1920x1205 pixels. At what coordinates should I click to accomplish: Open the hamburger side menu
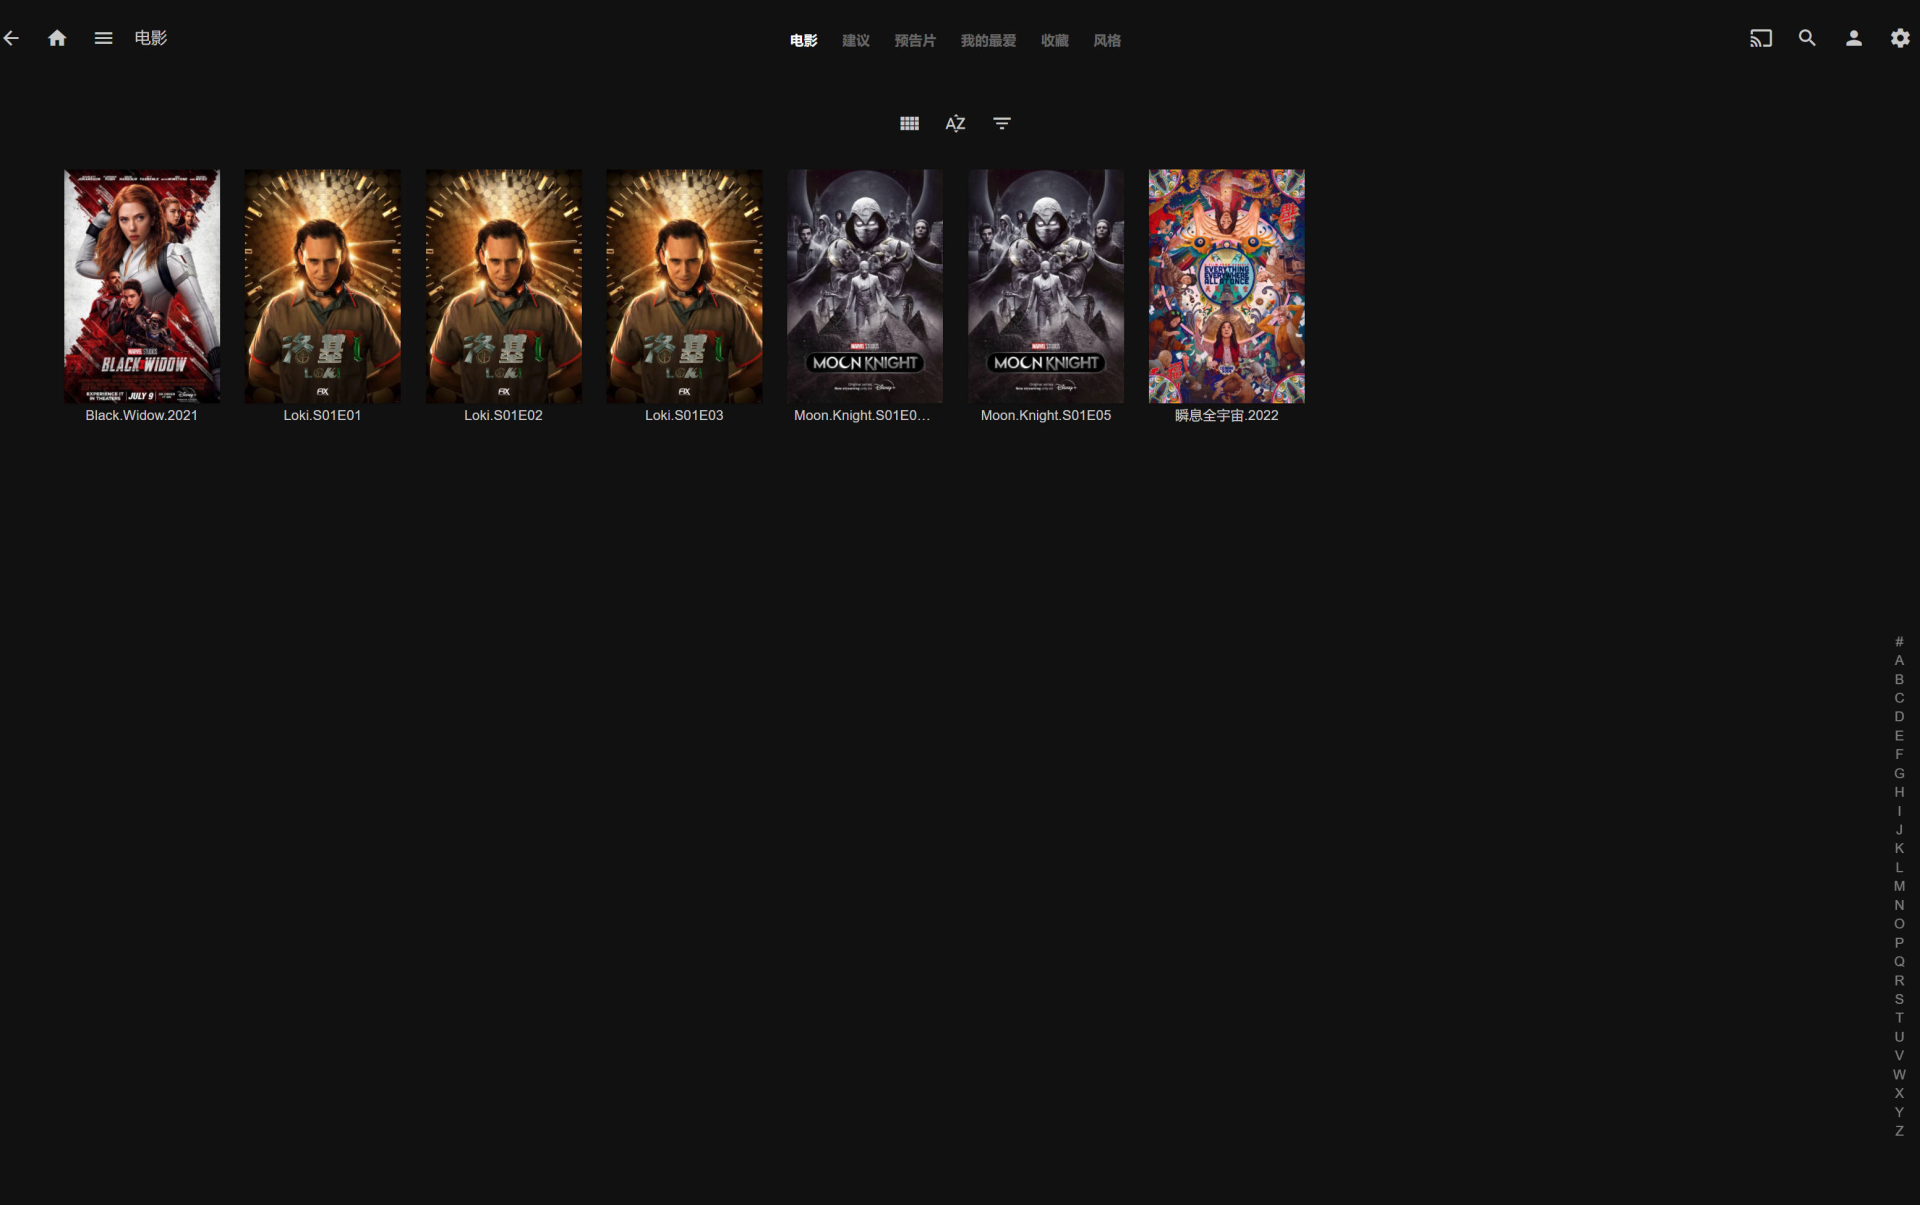103,38
